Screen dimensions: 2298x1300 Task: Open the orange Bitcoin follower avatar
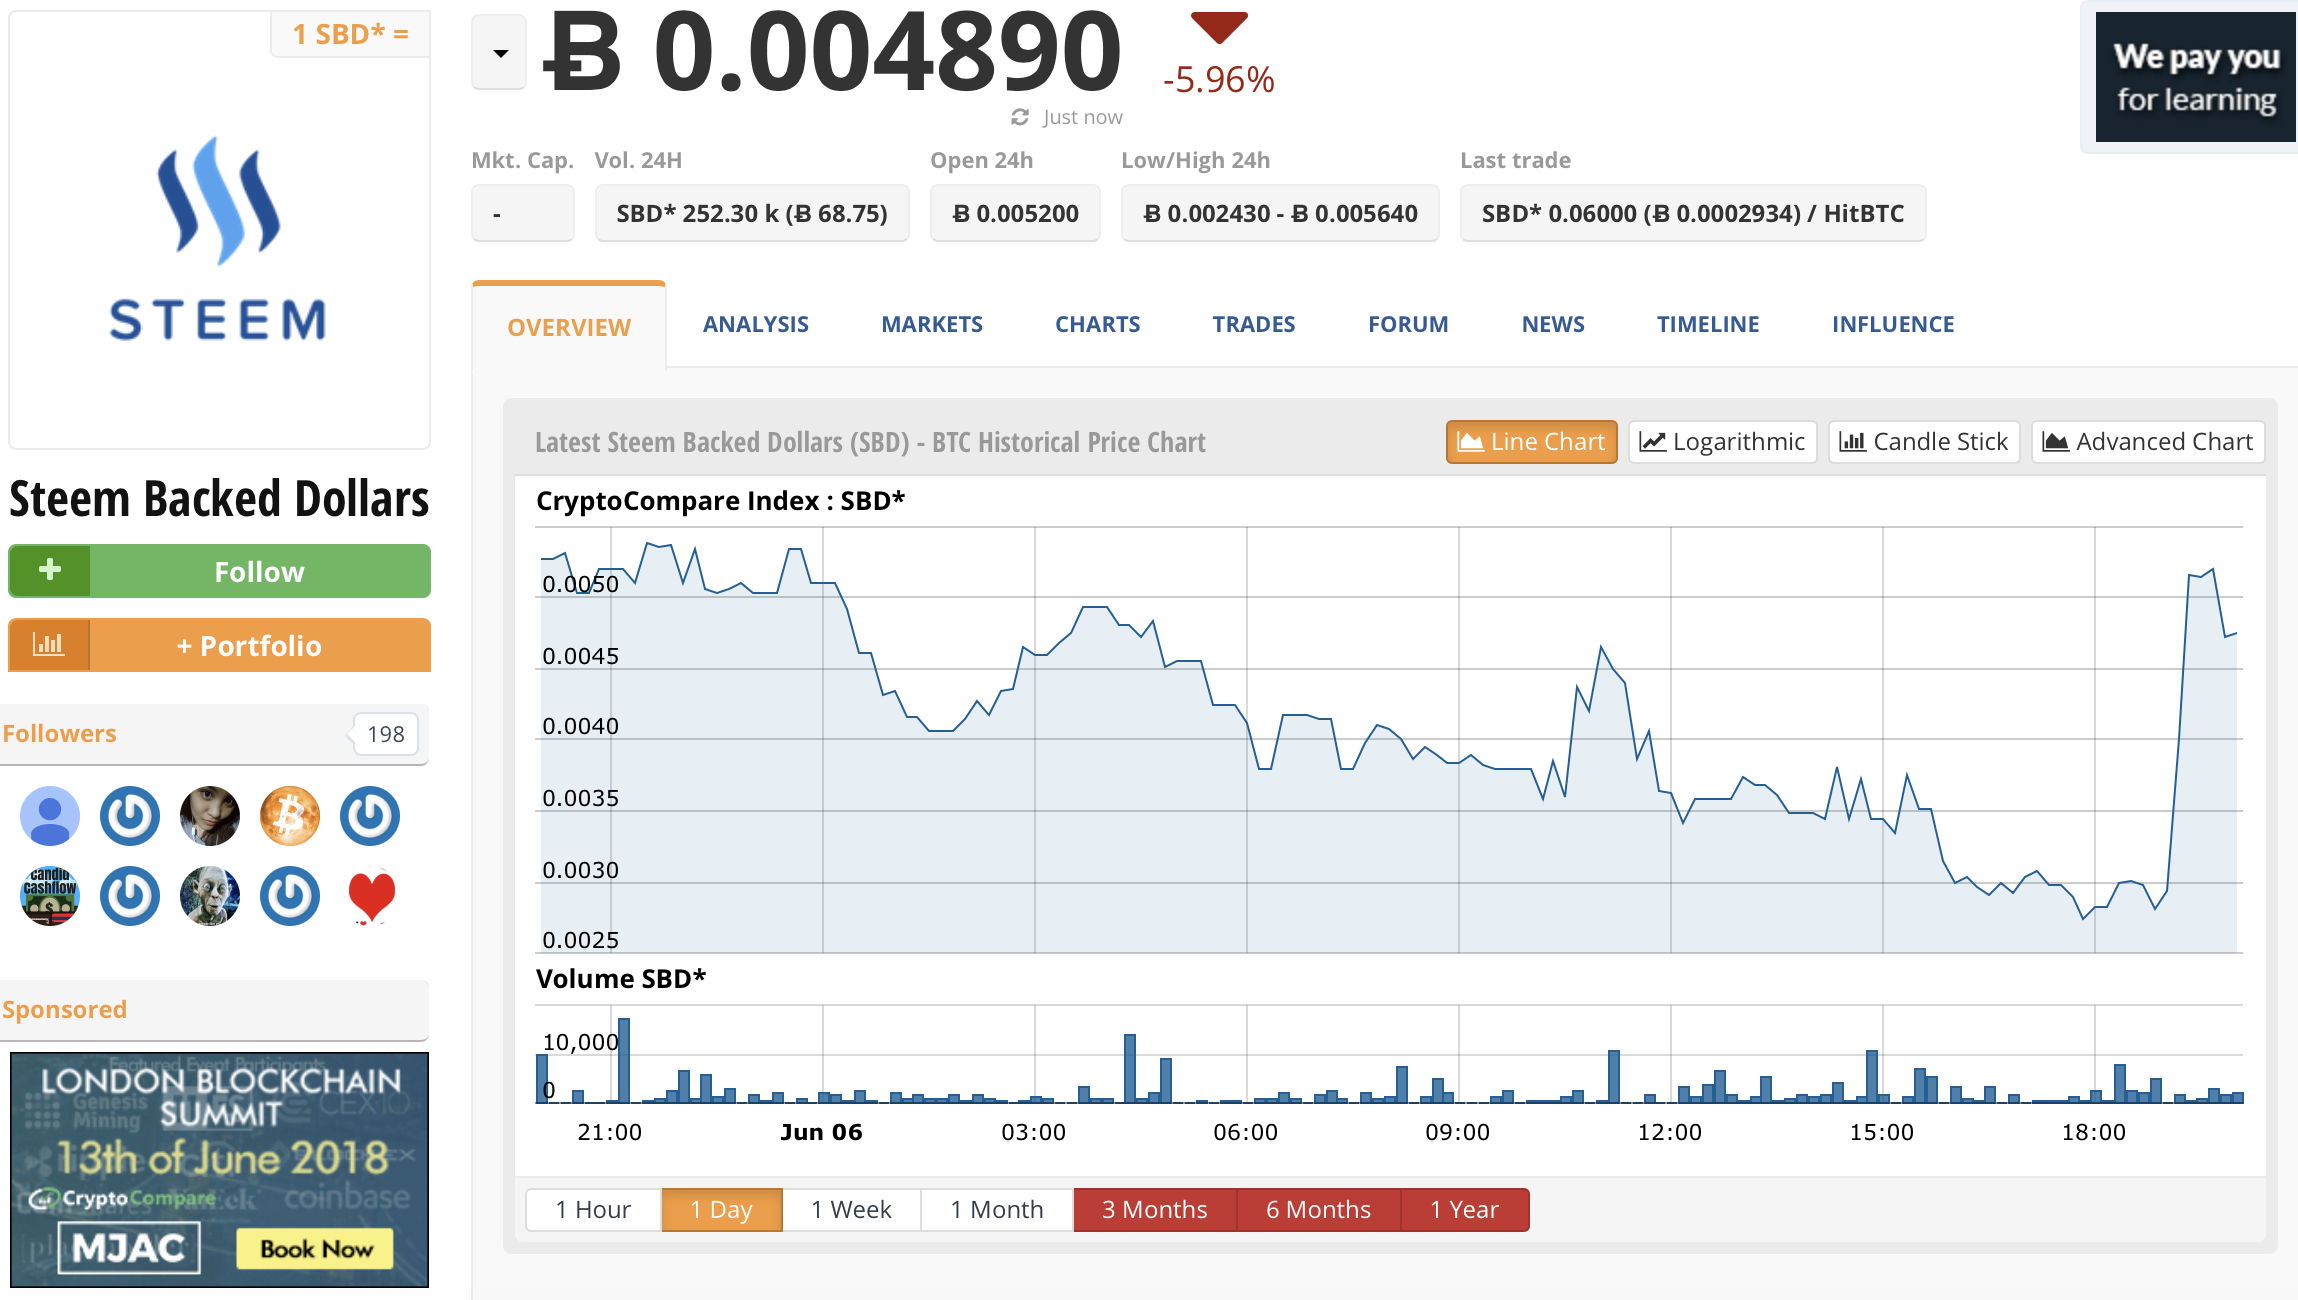(x=290, y=816)
